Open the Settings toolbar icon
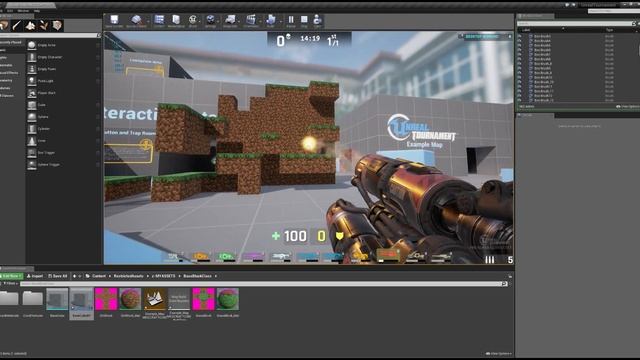Image resolution: width=640 pixels, height=360 pixels. pyautogui.click(x=210, y=20)
